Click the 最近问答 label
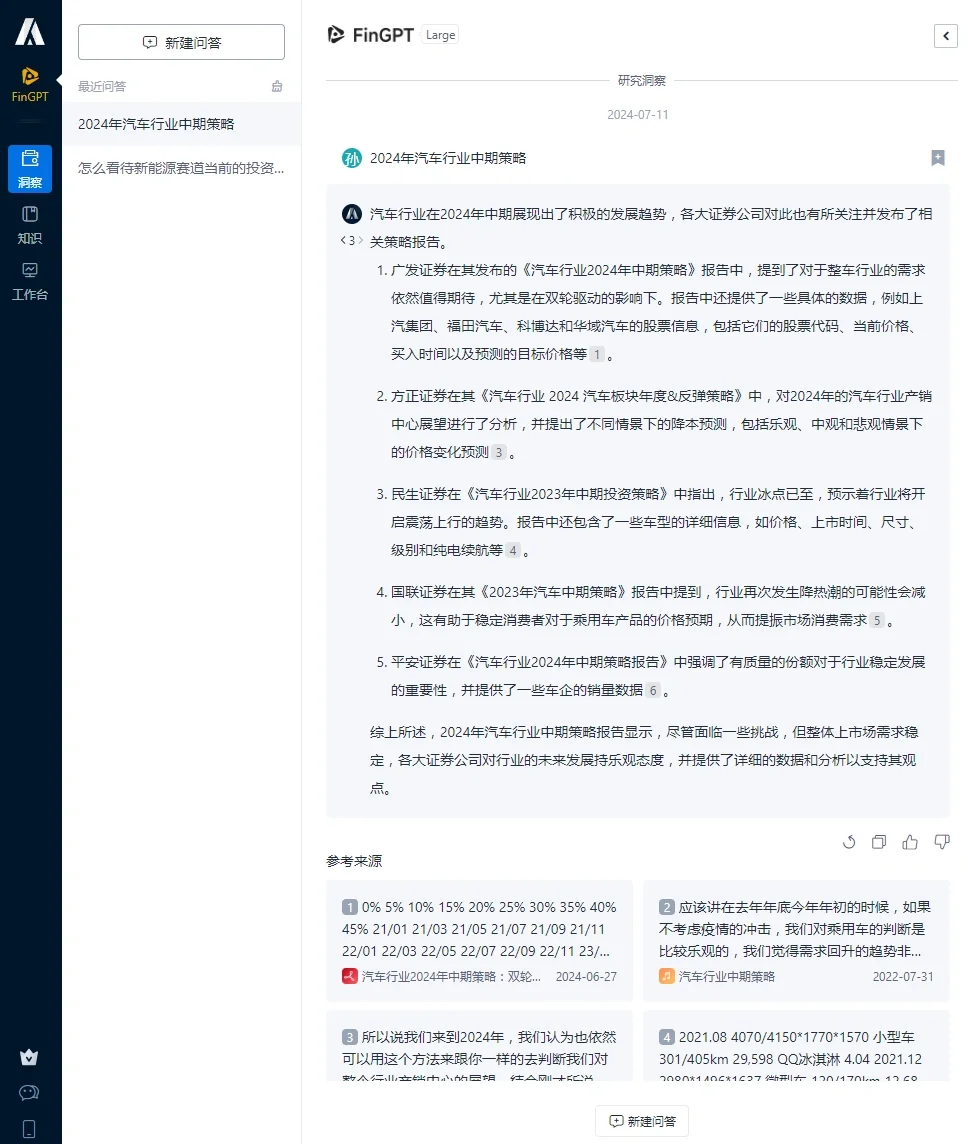 coord(102,86)
